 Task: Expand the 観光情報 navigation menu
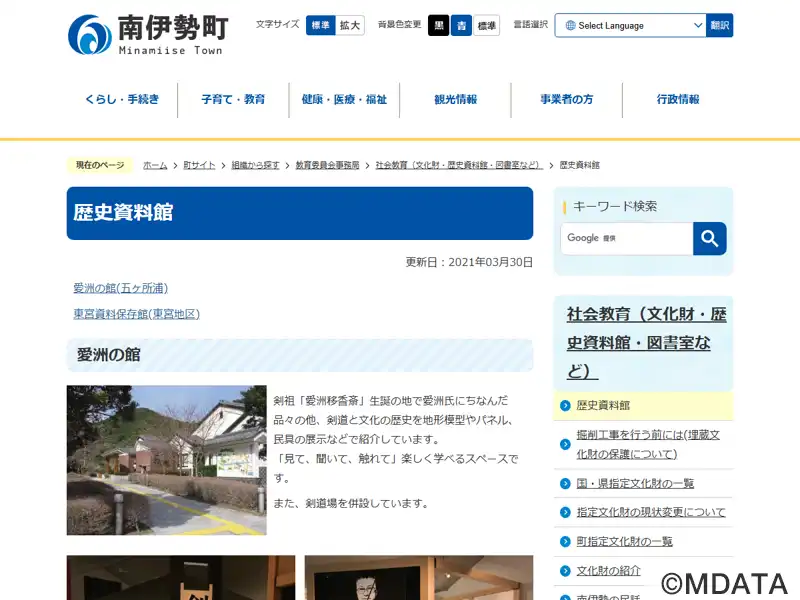pyautogui.click(x=455, y=100)
